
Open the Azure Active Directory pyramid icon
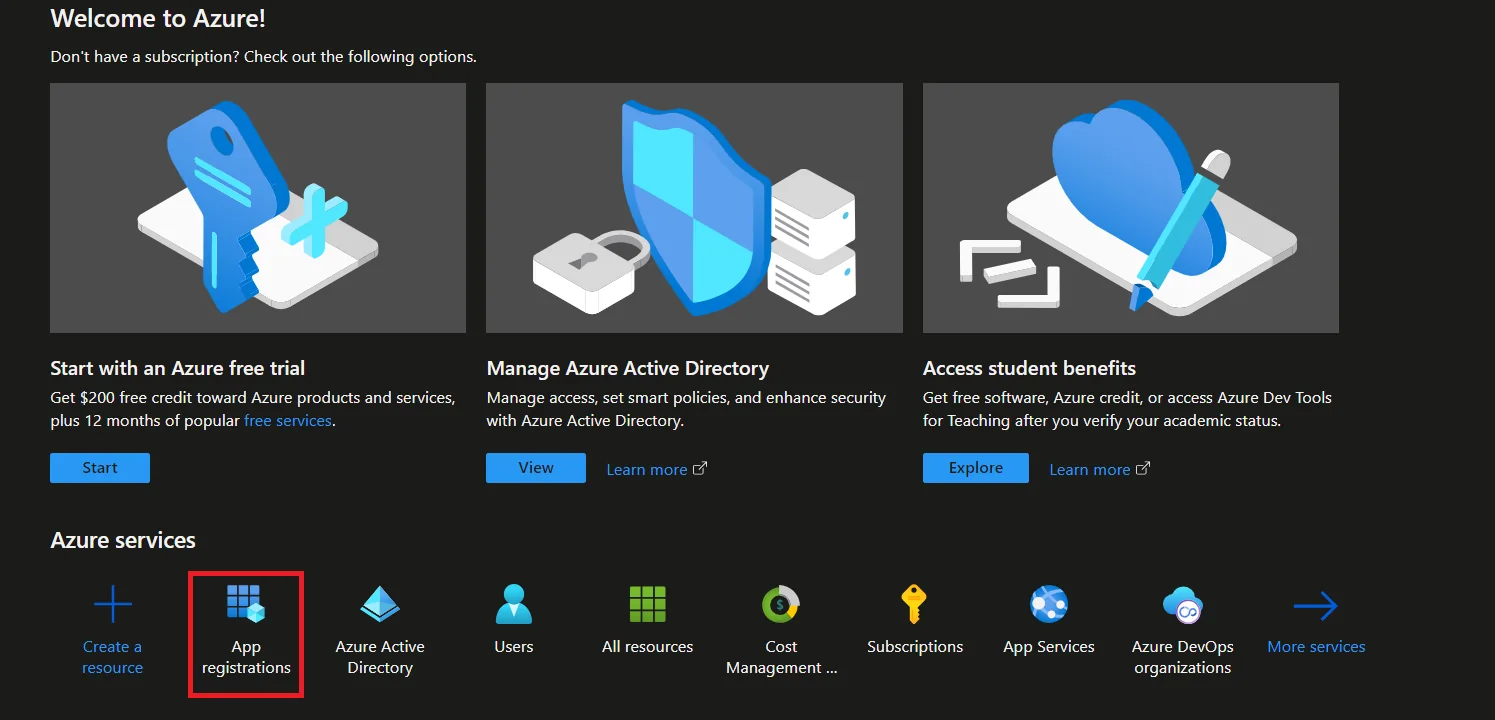380,605
